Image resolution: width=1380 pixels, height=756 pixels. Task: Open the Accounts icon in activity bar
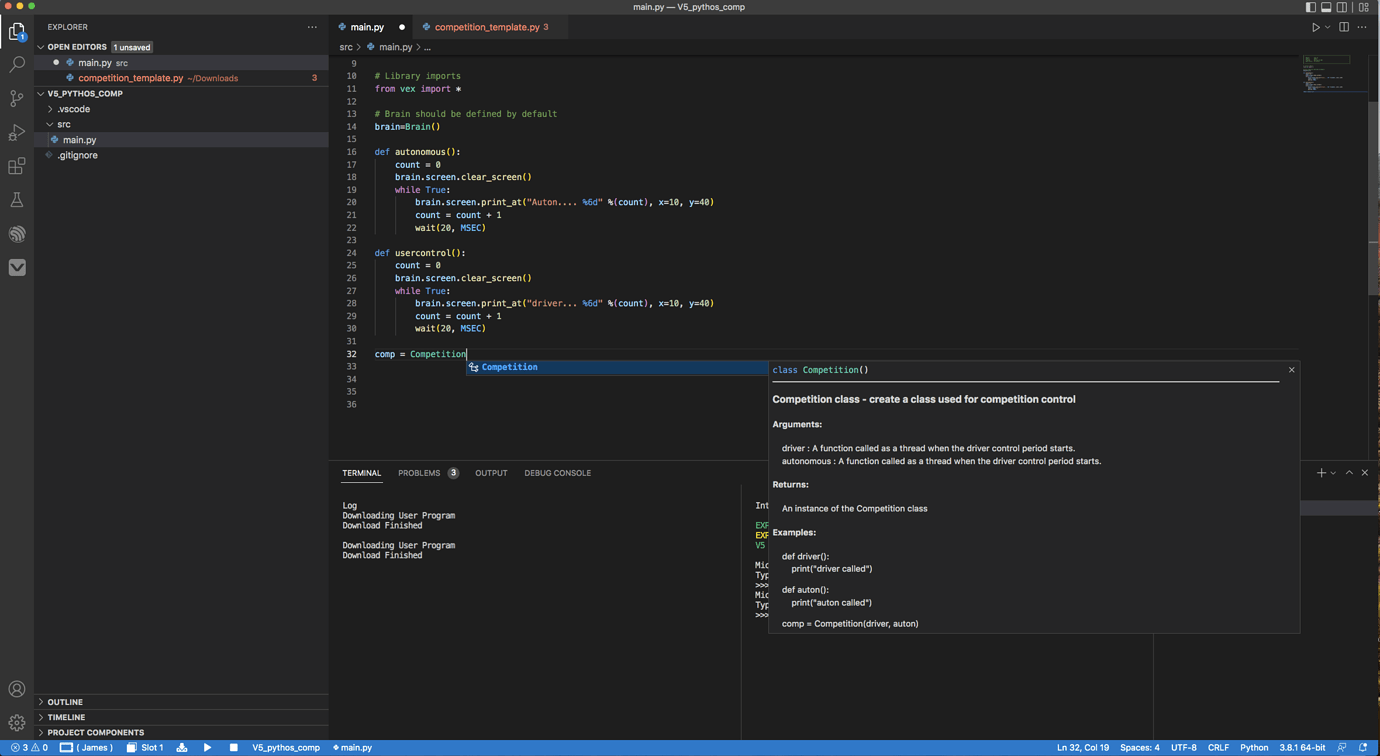pyautogui.click(x=17, y=689)
